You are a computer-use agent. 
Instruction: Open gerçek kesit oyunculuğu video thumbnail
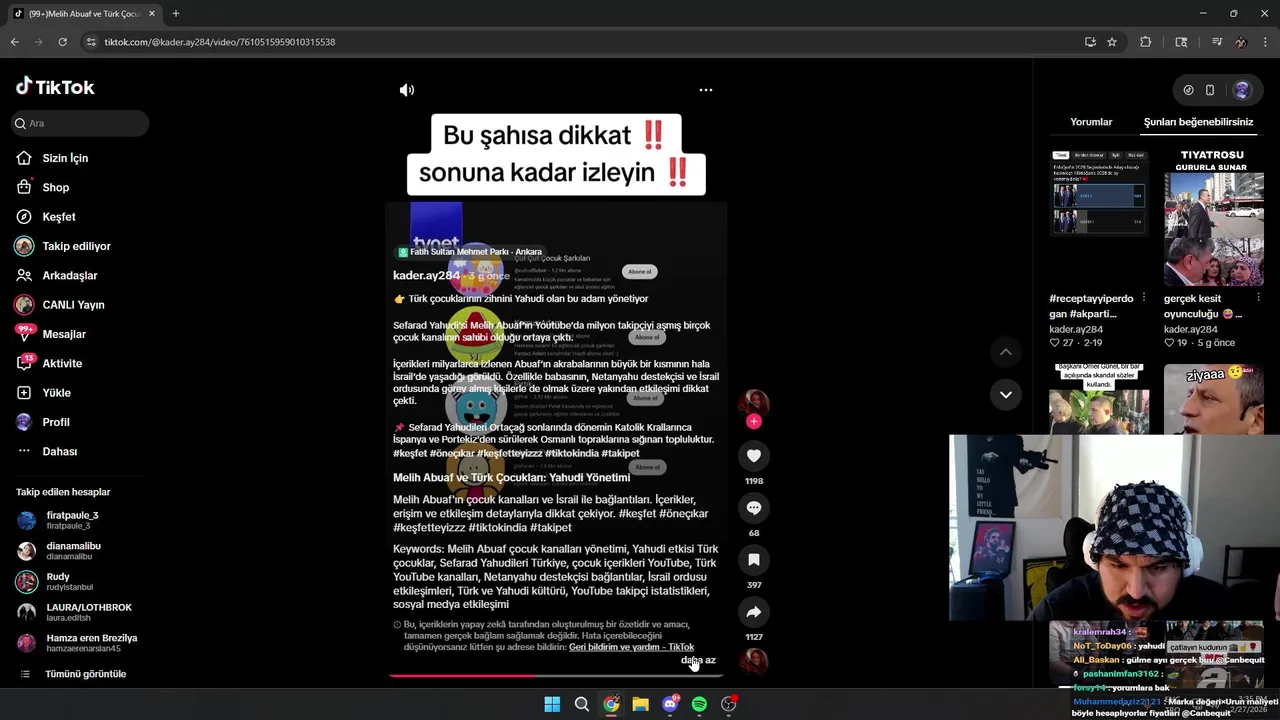pyautogui.click(x=1213, y=217)
